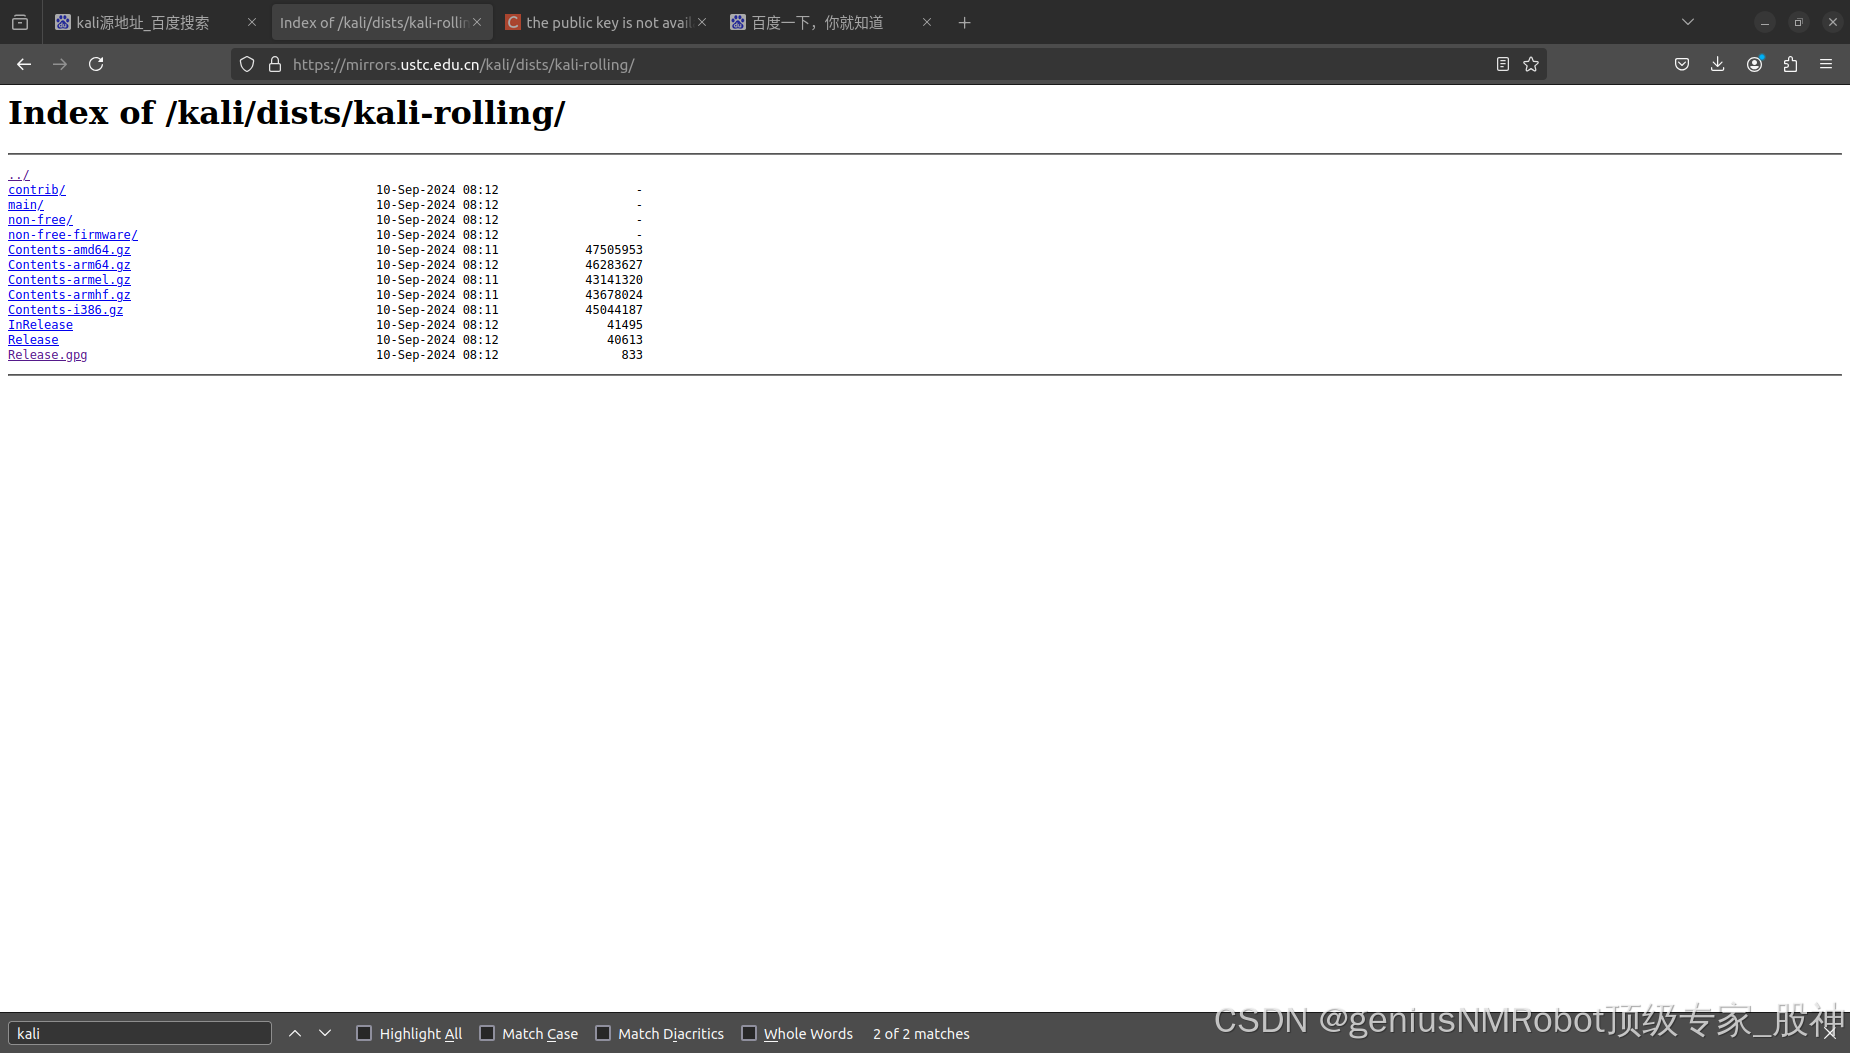Screen dimensions: 1850x1053
Task: Reload the current page
Action: (96, 64)
